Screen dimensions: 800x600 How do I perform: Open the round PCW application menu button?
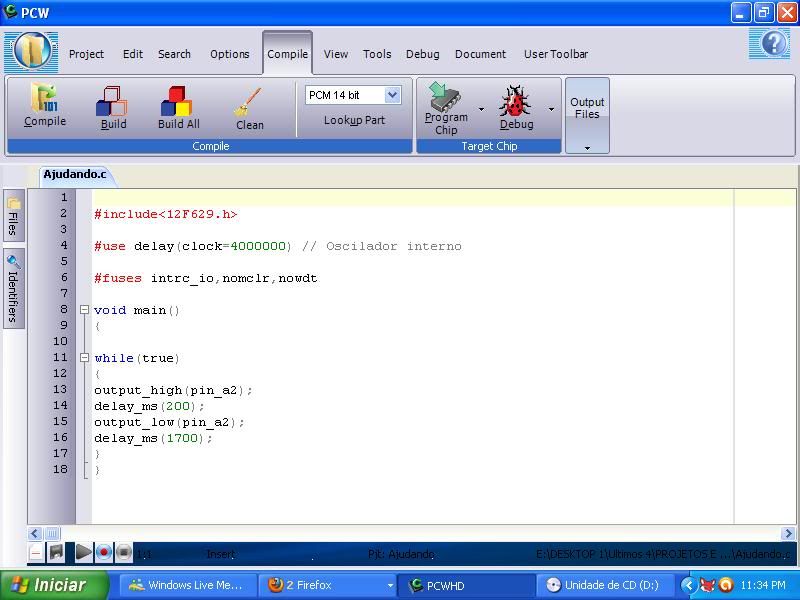(x=32, y=52)
